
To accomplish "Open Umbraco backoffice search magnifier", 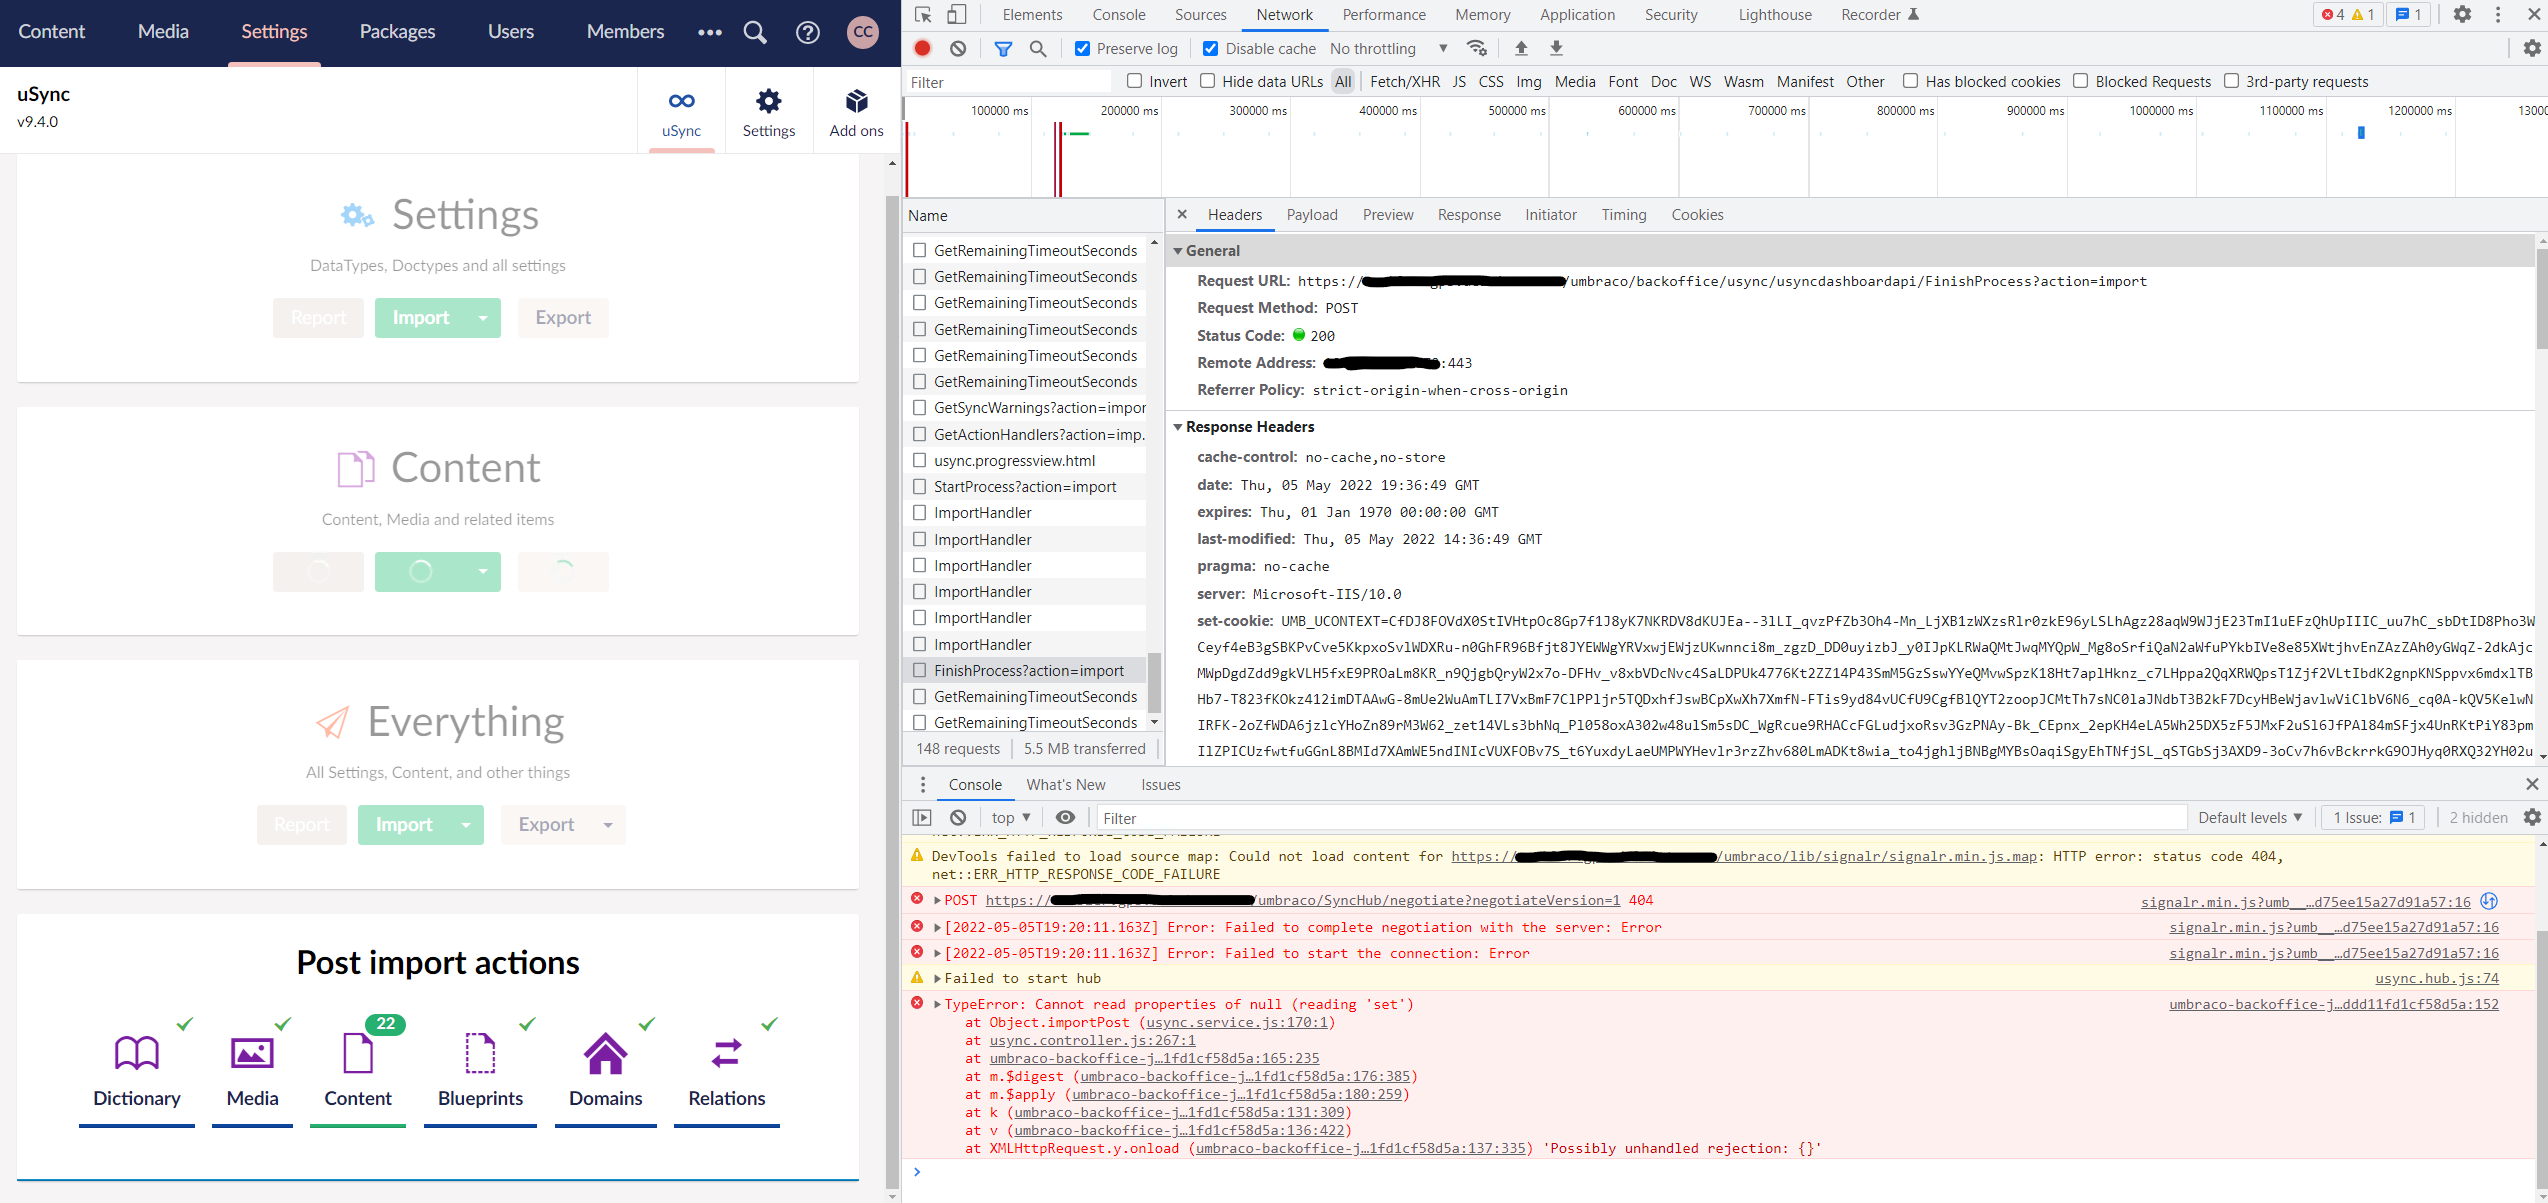I will [x=755, y=32].
